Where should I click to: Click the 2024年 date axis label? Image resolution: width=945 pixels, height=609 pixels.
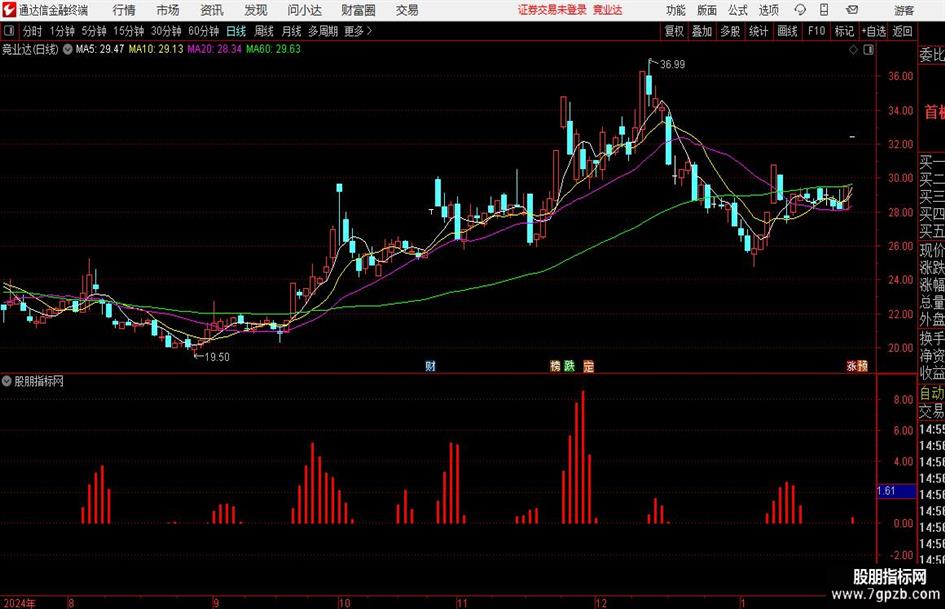click(x=19, y=603)
